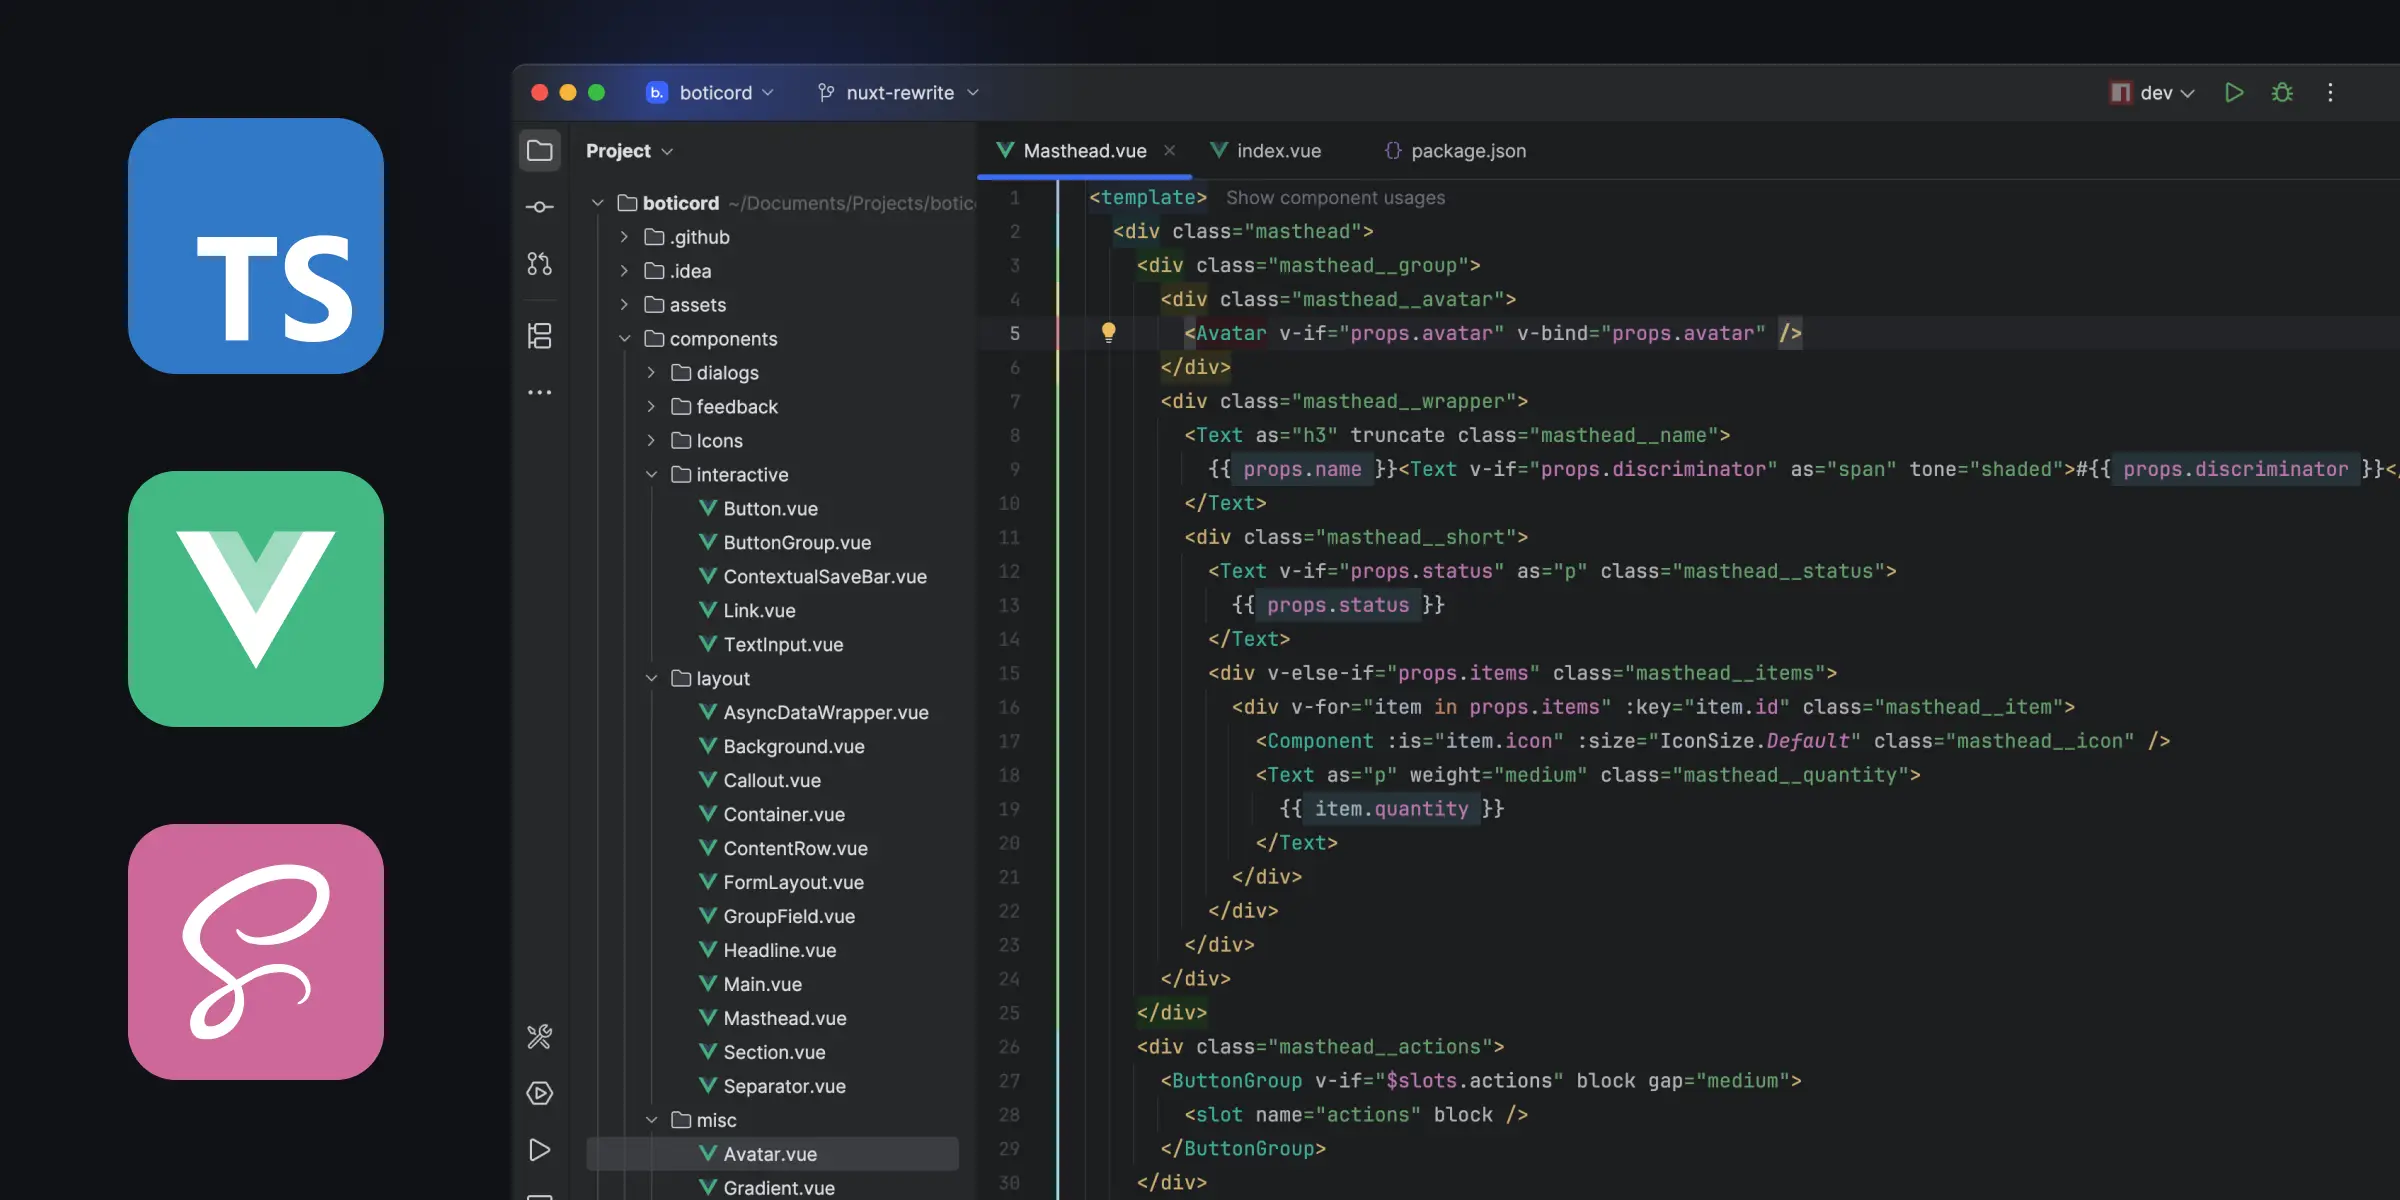This screenshot has height=1200, width=2400.
Task: Click the Avatar tag on line 5
Action: pos(1231,334)
